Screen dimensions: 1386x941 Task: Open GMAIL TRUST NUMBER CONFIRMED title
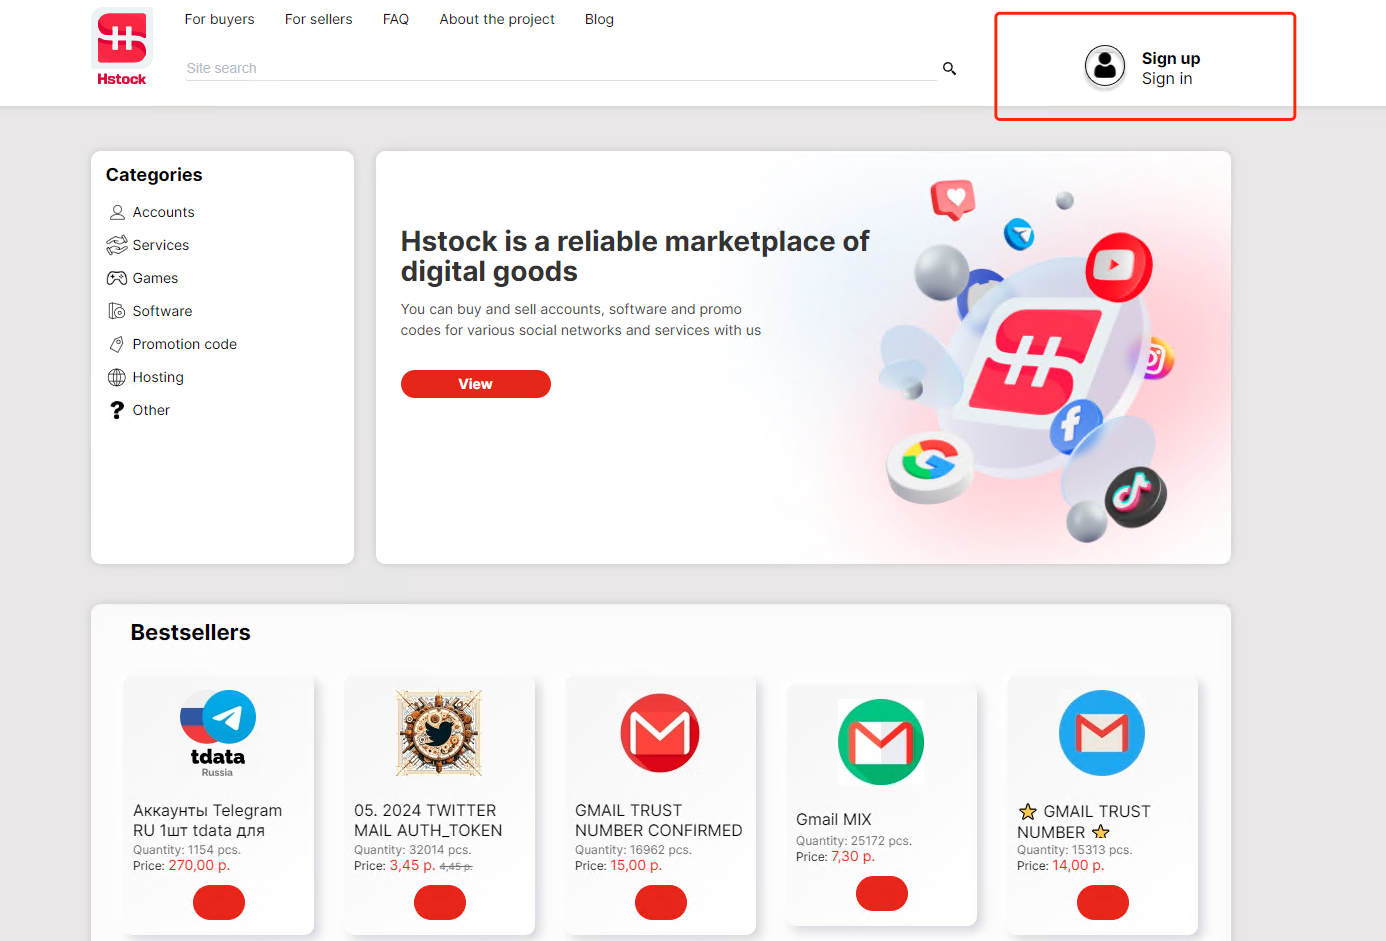(659, 820)
